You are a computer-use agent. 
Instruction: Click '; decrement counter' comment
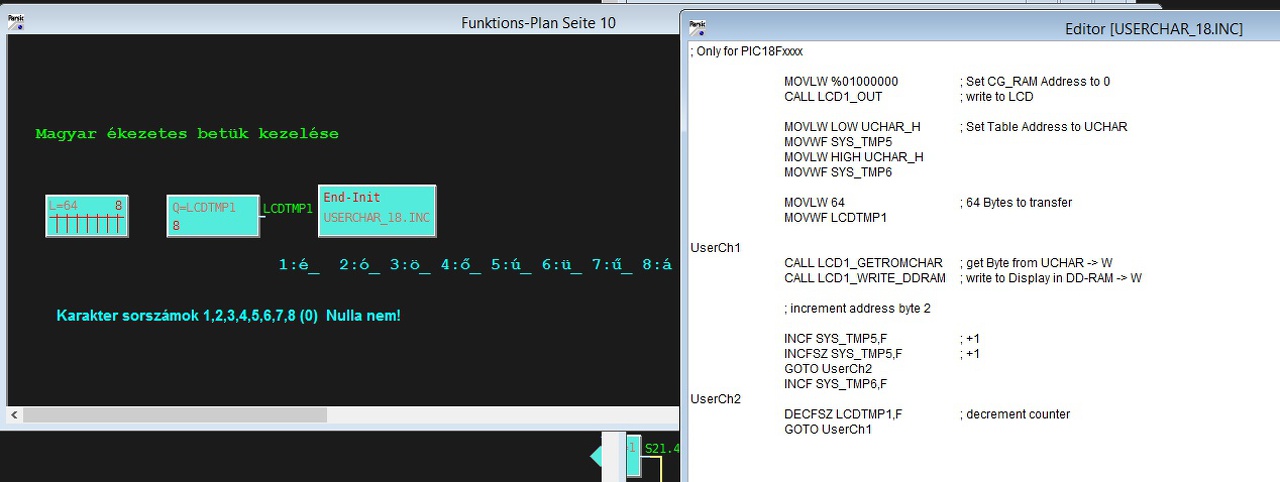coord(1014,414)
